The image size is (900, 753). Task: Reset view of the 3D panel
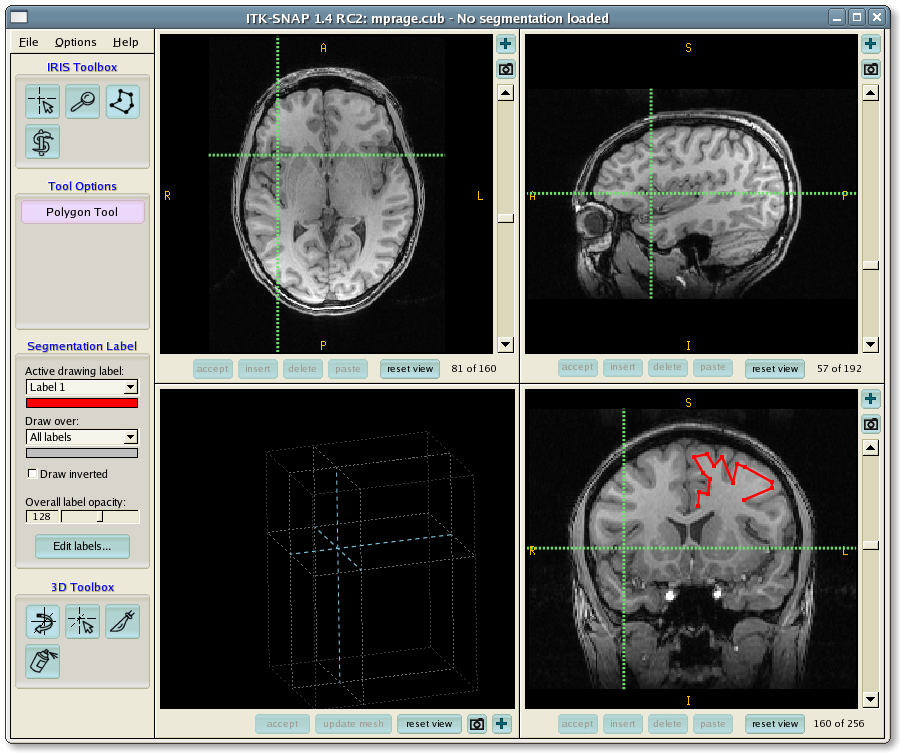pos(429,724)
